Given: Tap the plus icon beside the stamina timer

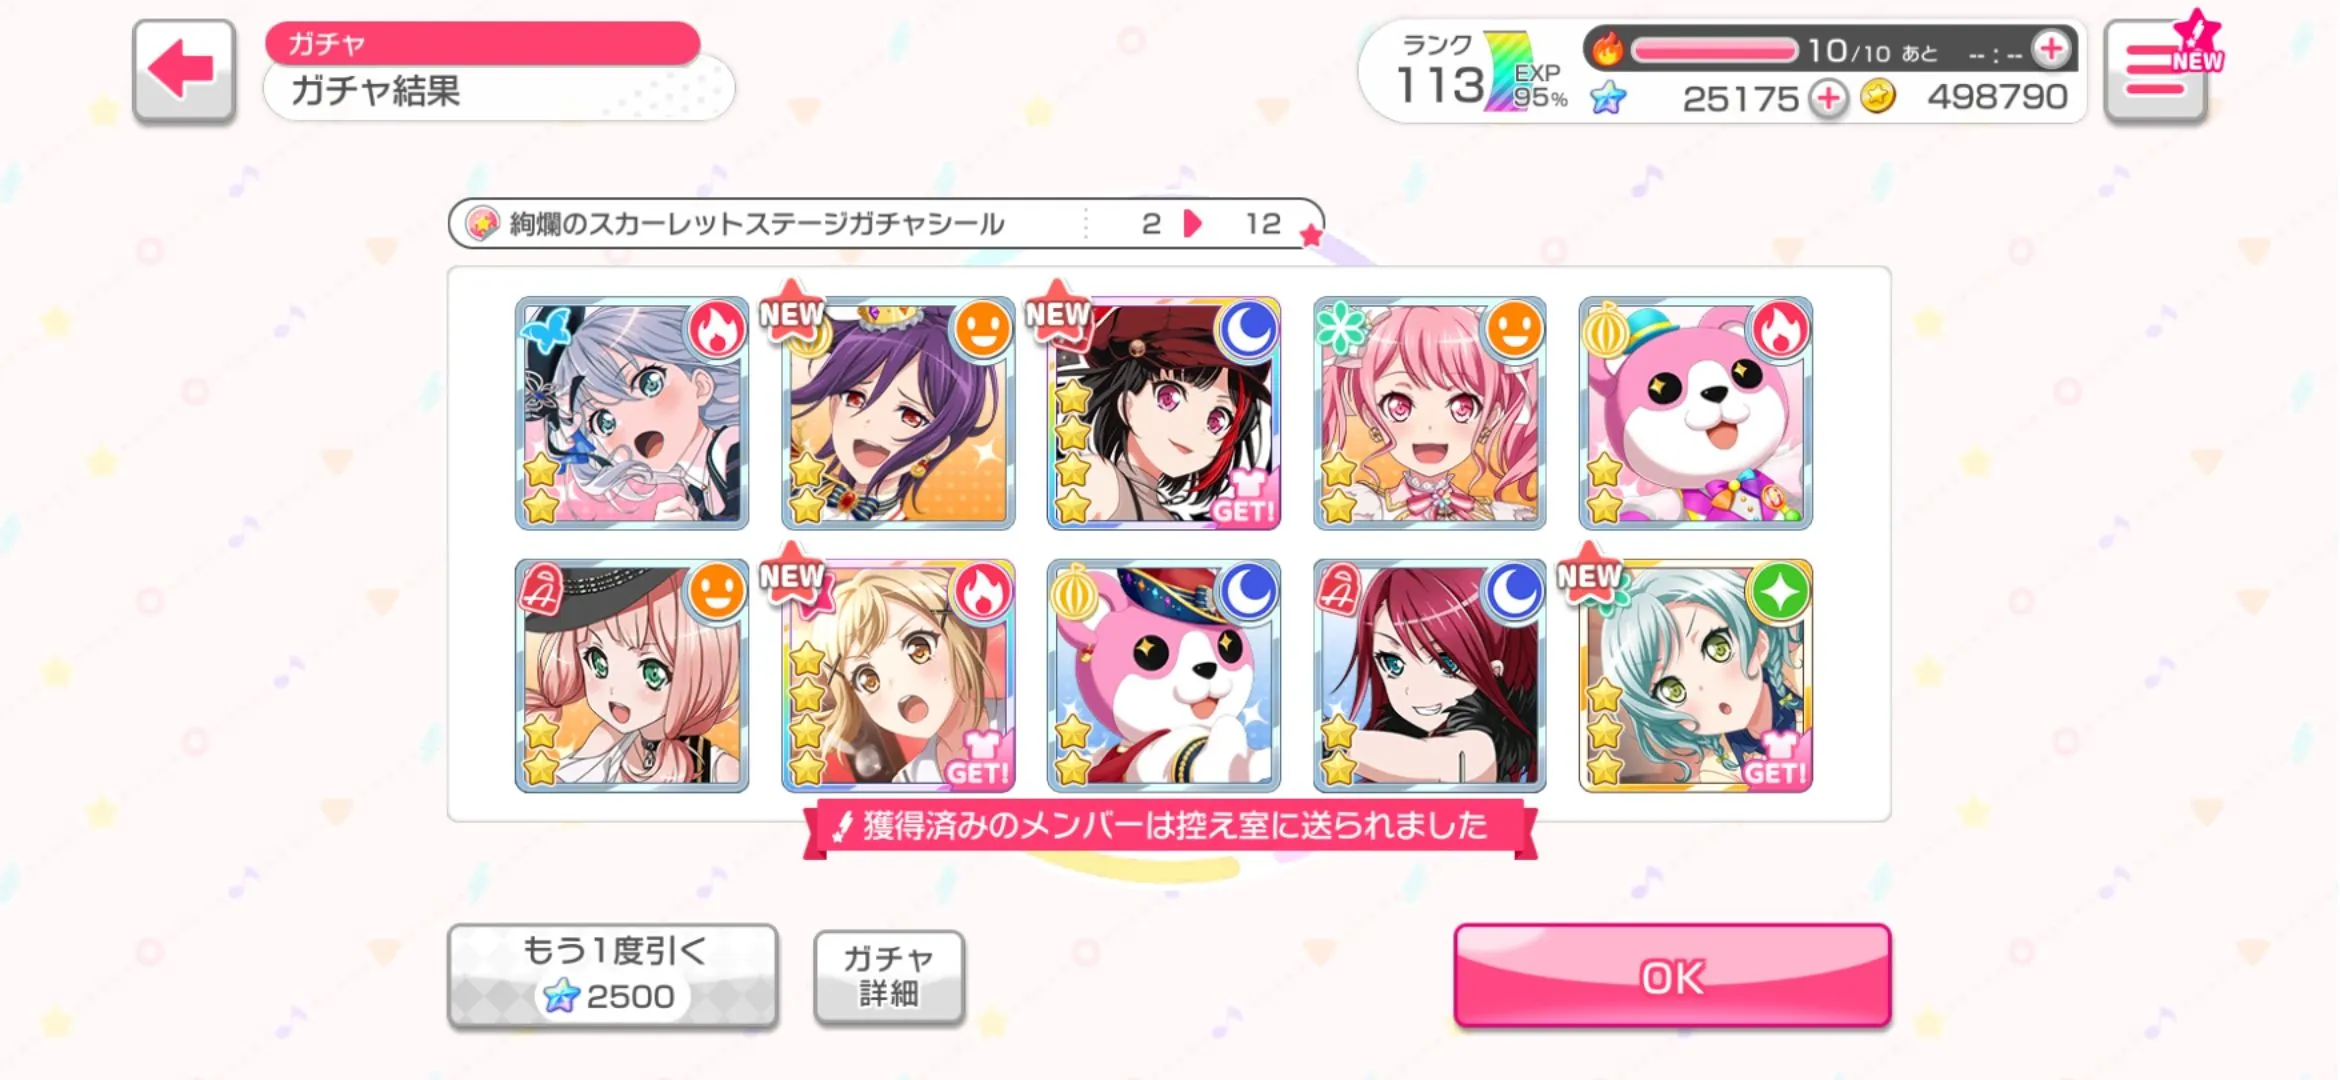Looking at the screenshot, I should [2051, 49].
